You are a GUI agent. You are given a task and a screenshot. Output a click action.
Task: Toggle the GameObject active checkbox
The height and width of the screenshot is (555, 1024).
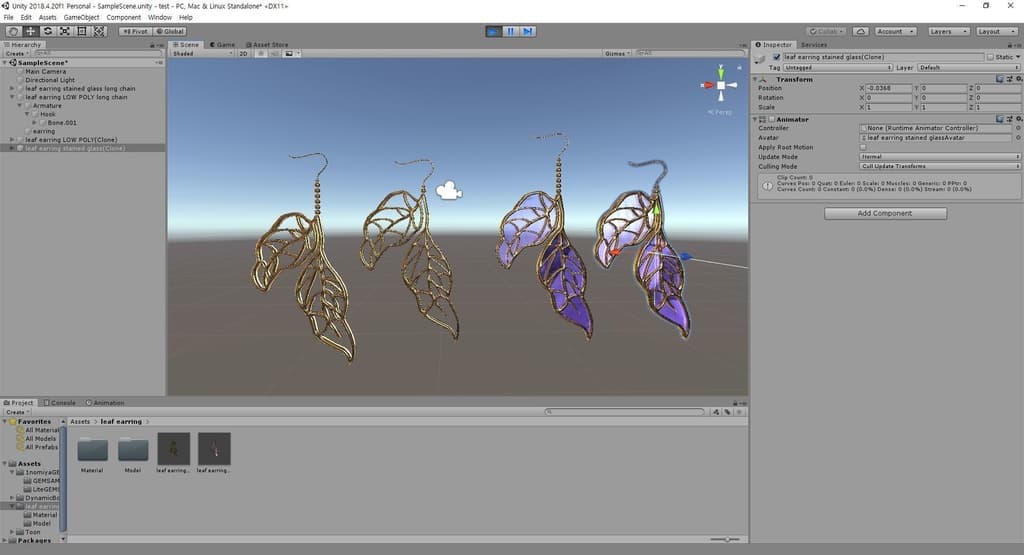[x=776, y=57]
